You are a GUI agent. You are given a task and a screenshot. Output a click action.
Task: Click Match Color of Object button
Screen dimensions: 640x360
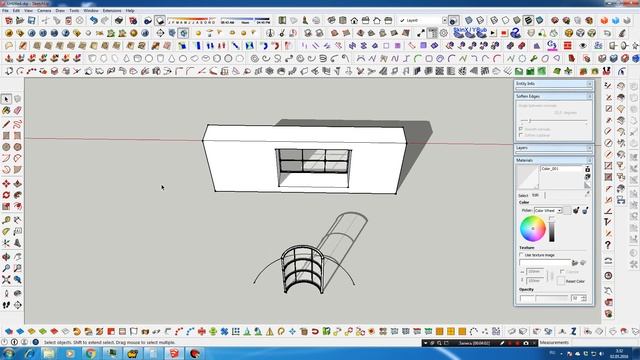click(x=576, y=211)
